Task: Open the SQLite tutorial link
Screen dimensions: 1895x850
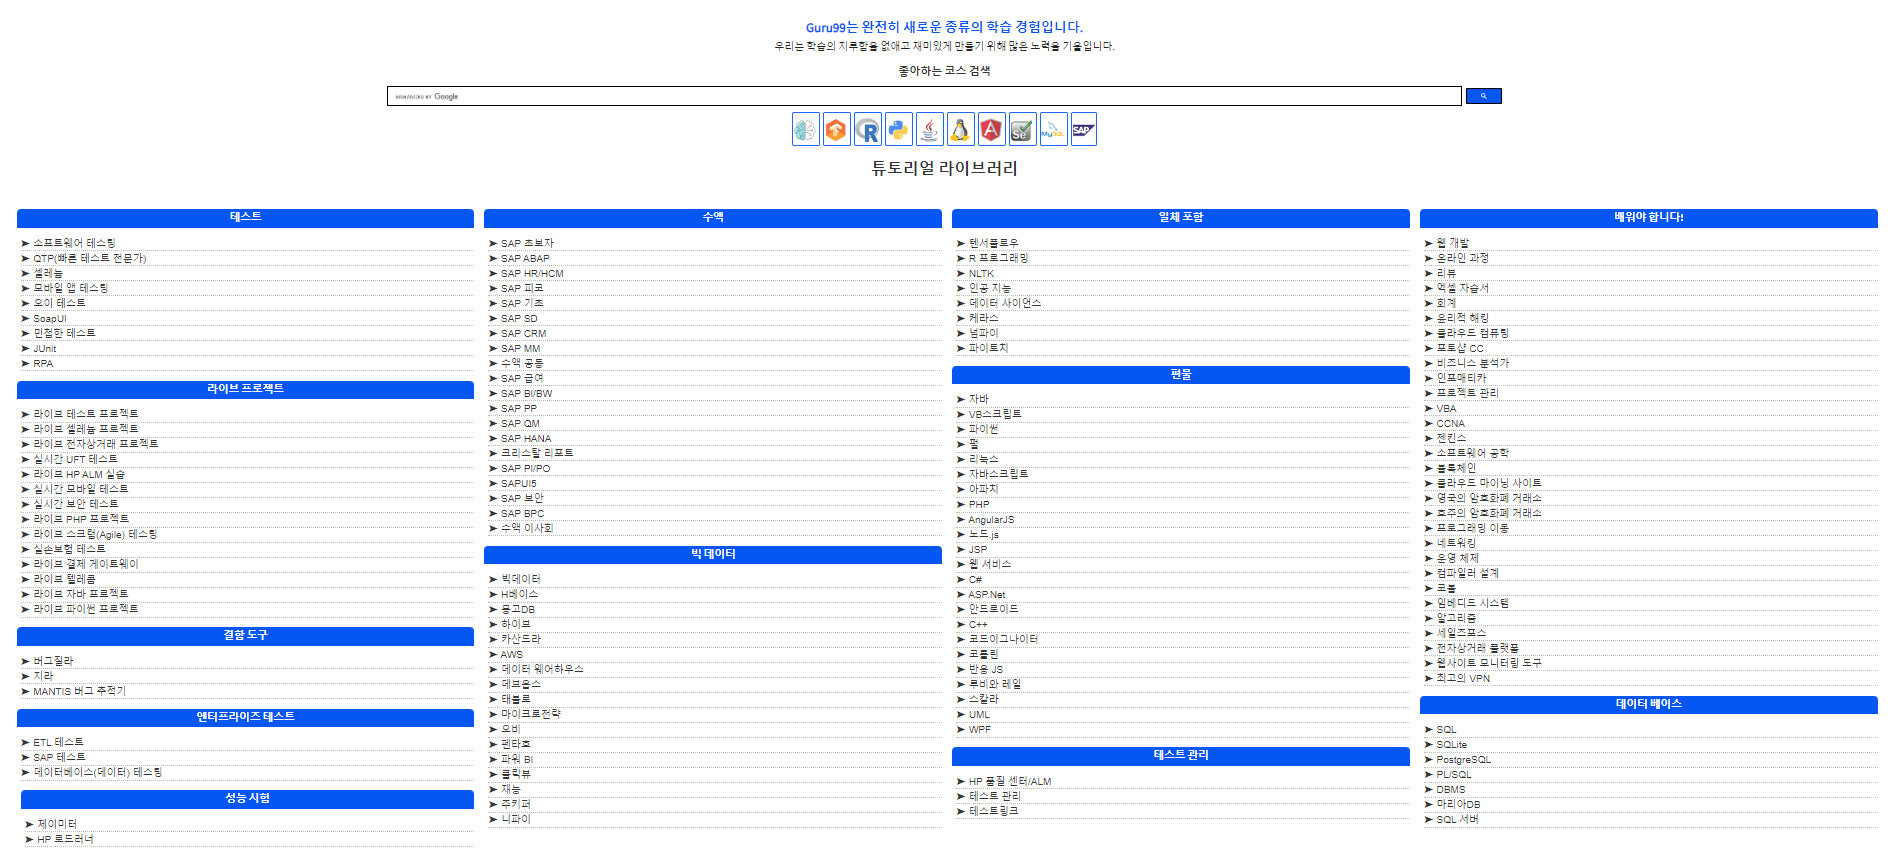Action: 1452,744
